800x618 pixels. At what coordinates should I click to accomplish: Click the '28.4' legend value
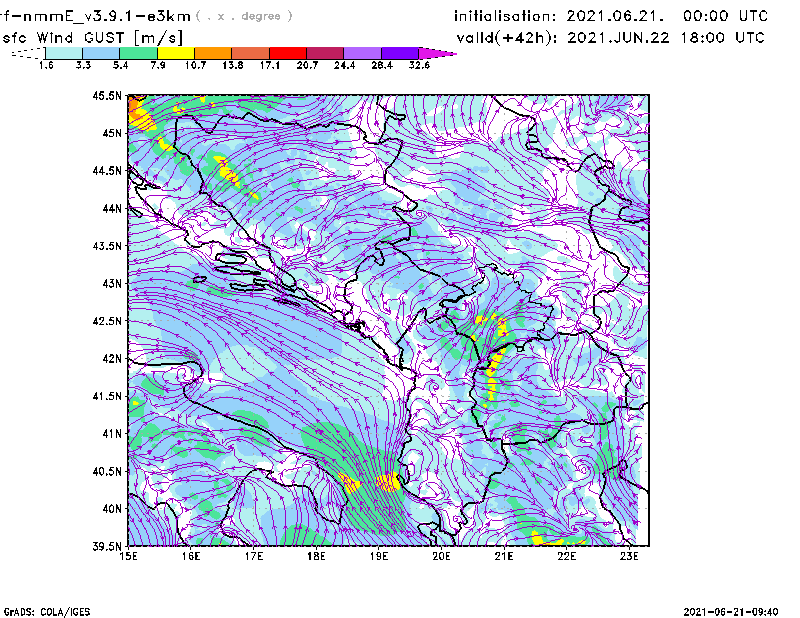point(382,65)
